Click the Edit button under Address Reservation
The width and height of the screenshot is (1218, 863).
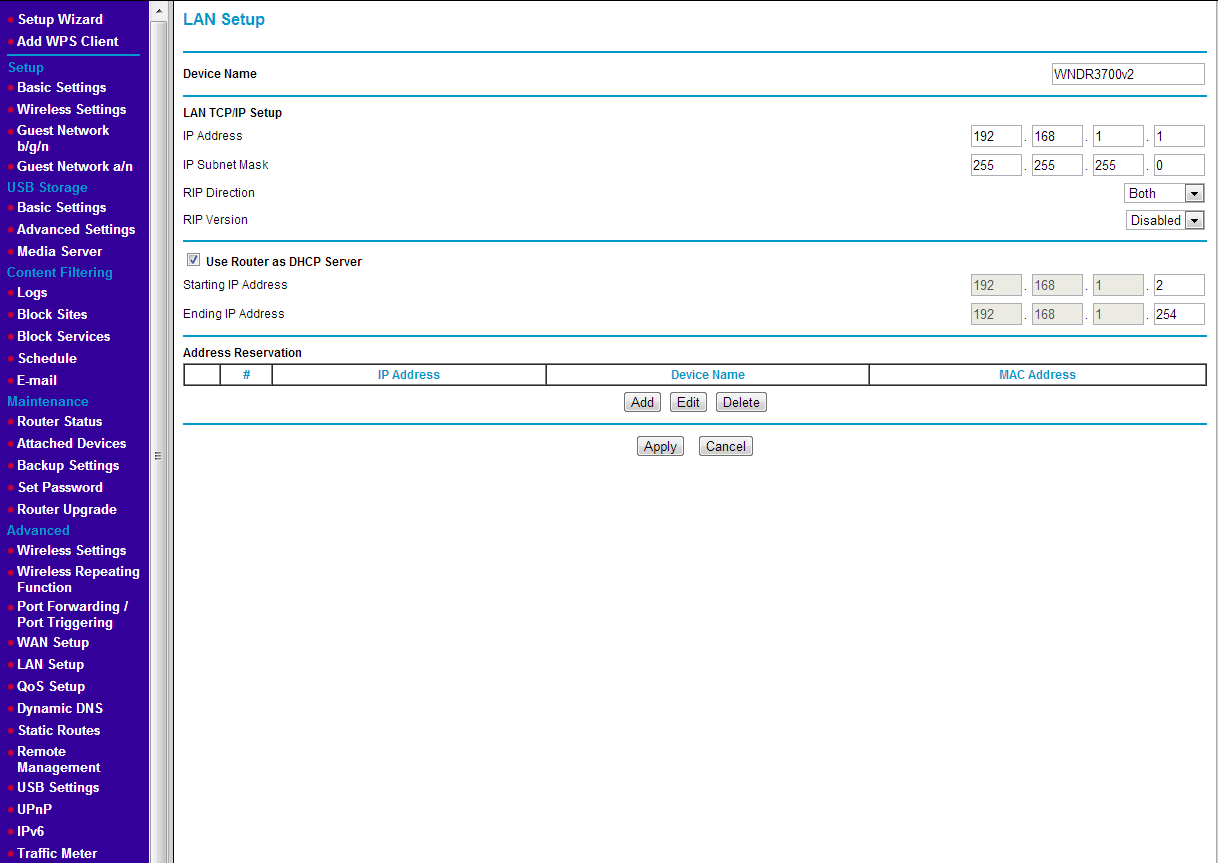688,401
